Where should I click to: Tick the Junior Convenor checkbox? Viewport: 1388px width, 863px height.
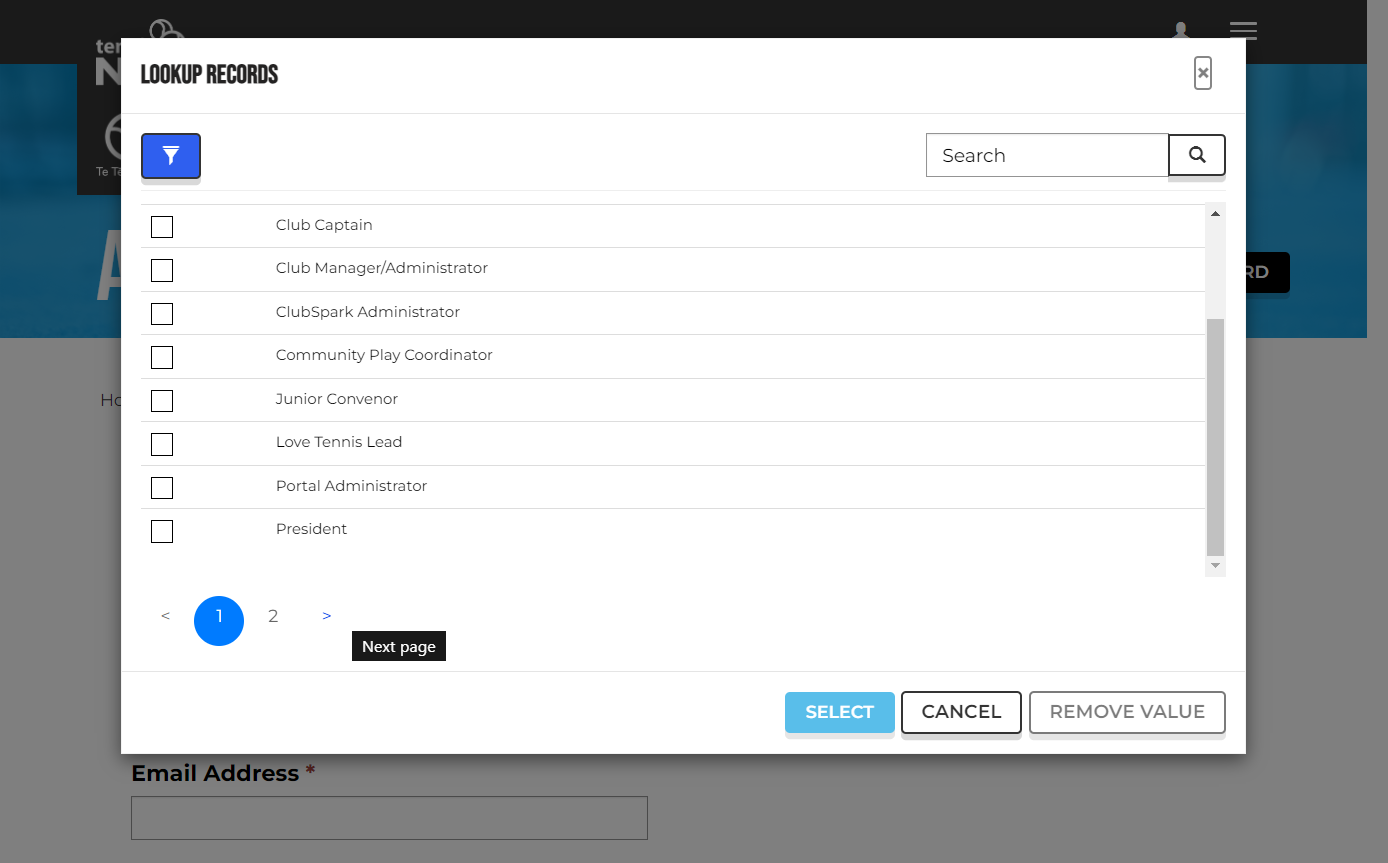pos(162,401)
